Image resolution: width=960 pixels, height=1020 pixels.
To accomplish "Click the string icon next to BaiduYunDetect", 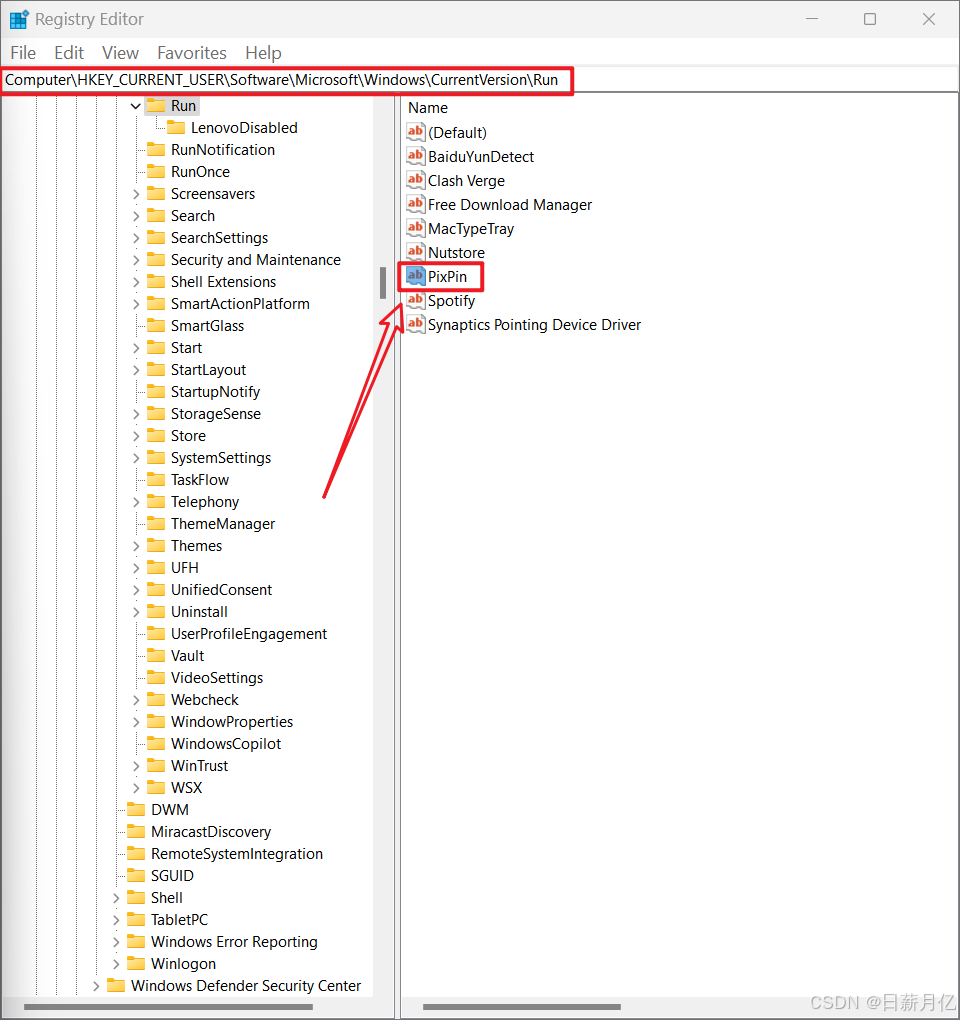I will 416,156.
